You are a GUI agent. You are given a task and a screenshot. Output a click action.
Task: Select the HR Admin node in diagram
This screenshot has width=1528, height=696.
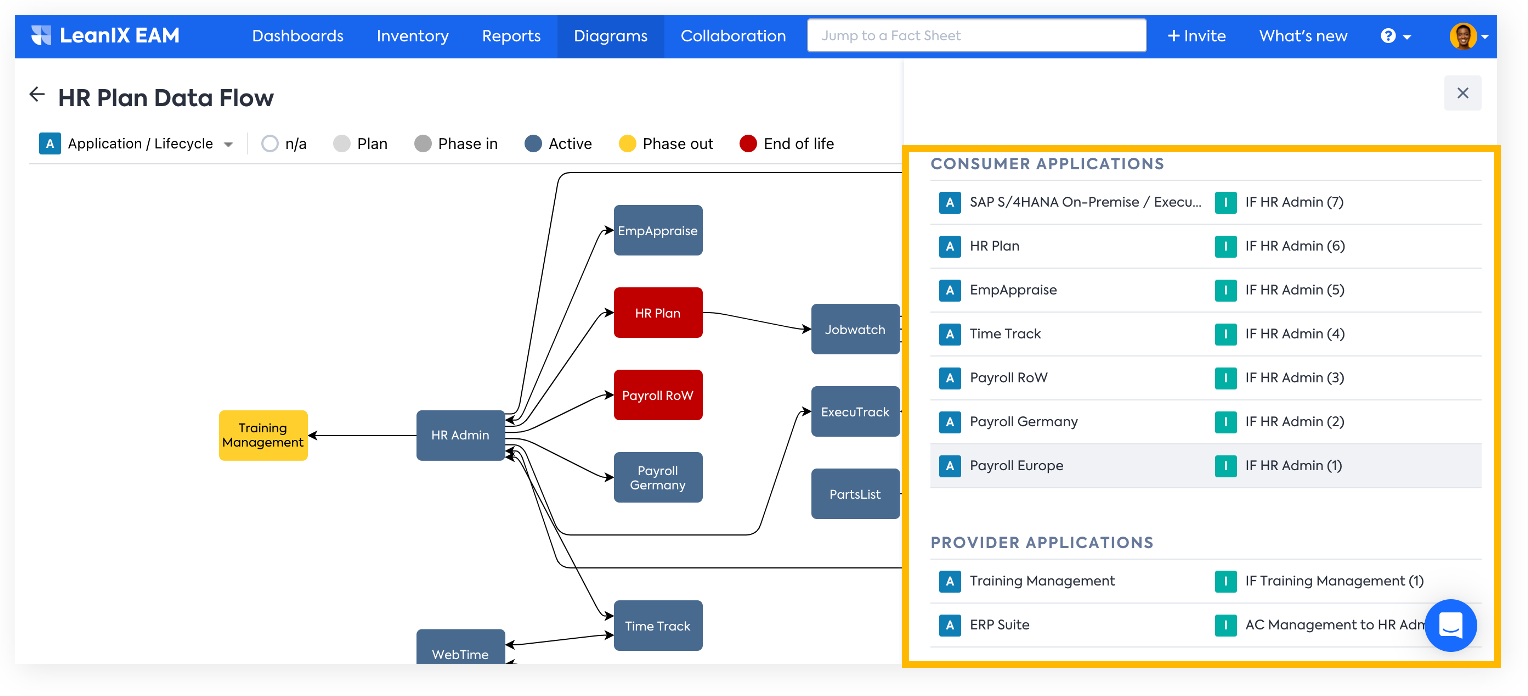(461, 436)
